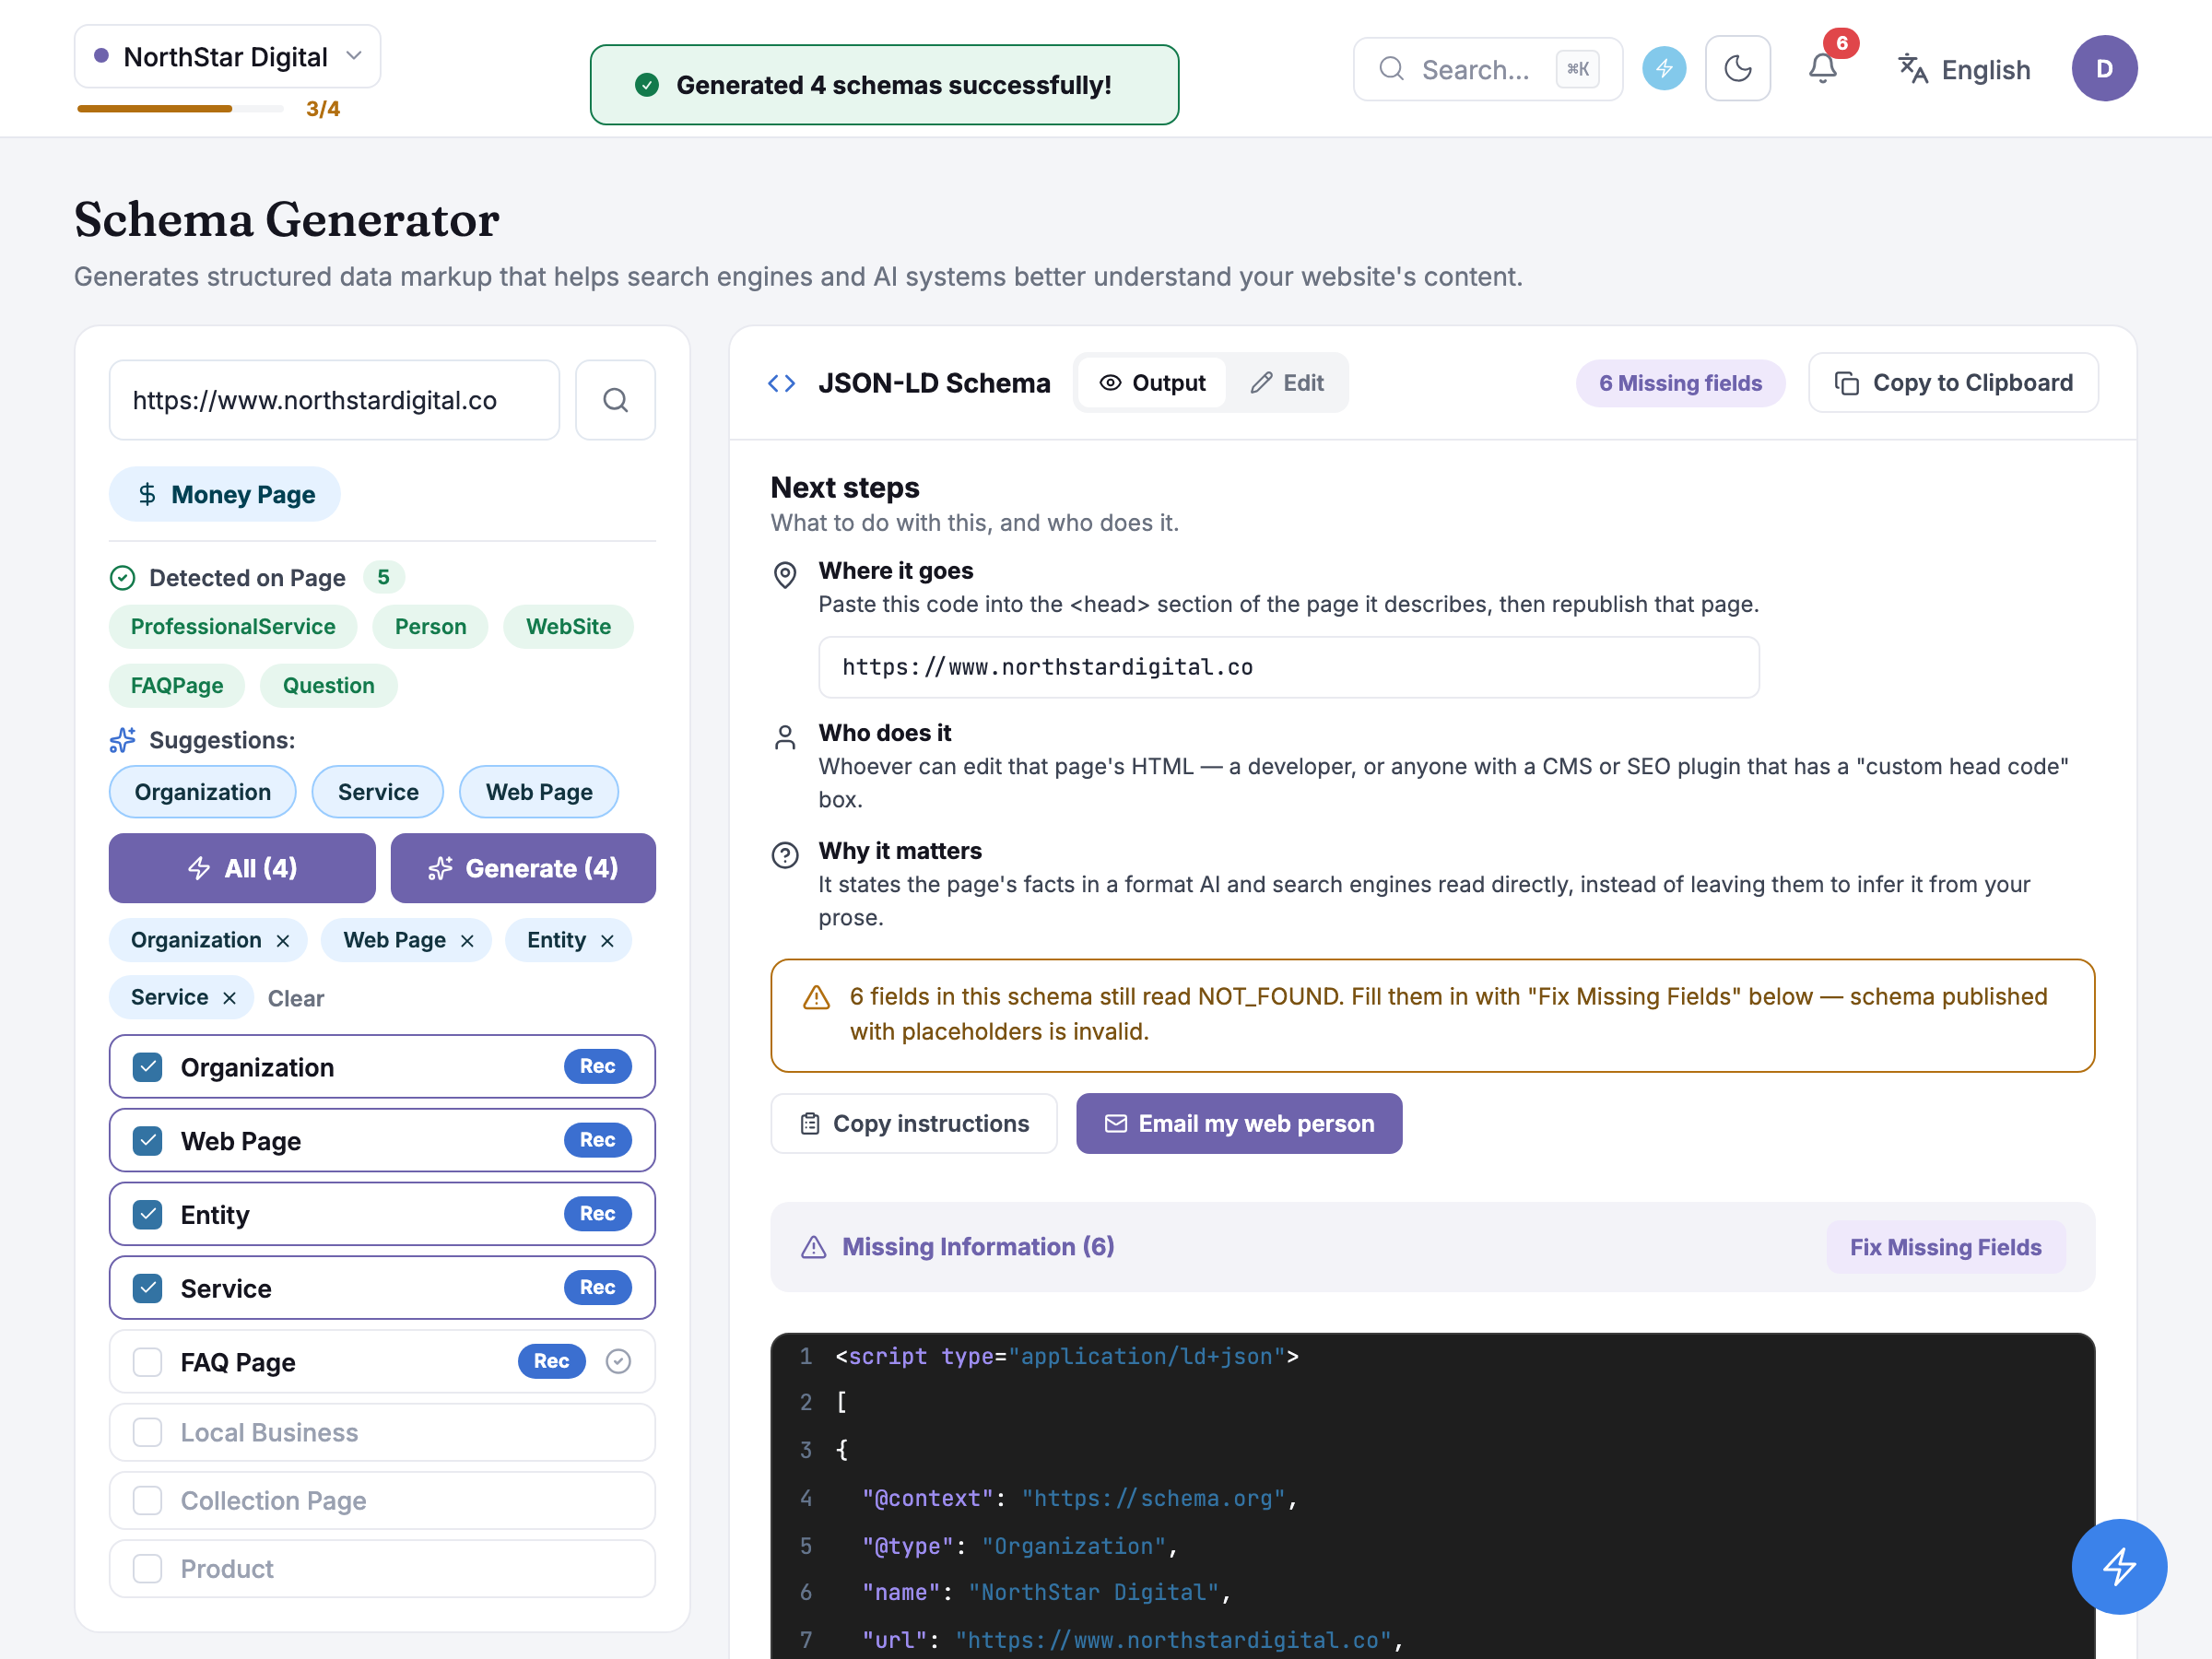Switch to the Edit tab

point(1287,383)
